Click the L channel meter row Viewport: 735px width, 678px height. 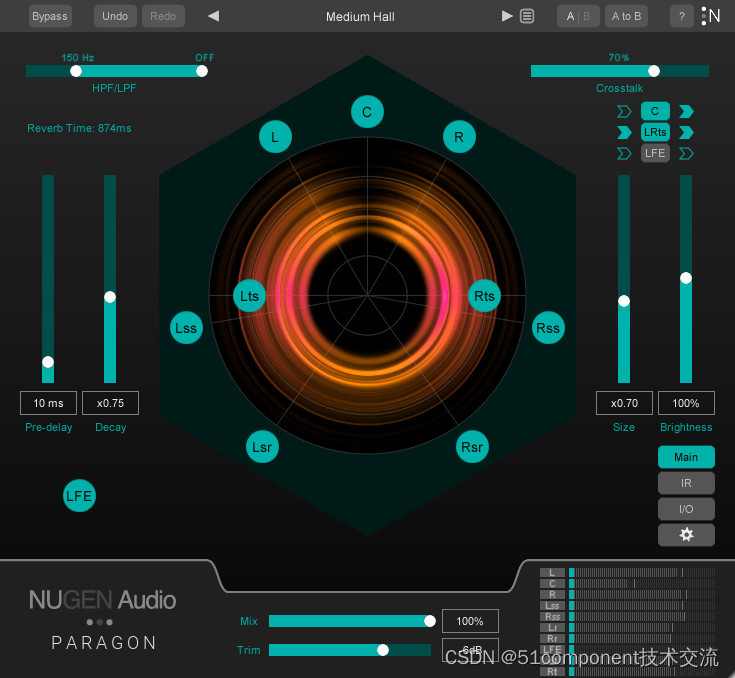coord(628,573)
